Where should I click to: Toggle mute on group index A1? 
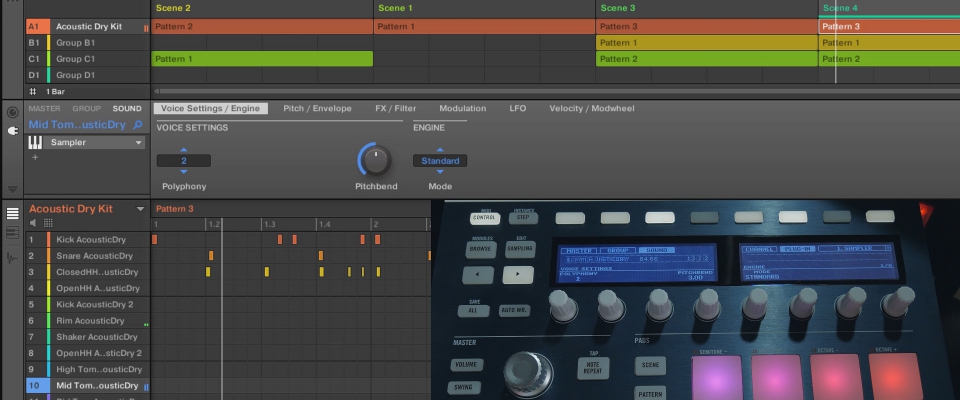point(34,26)
